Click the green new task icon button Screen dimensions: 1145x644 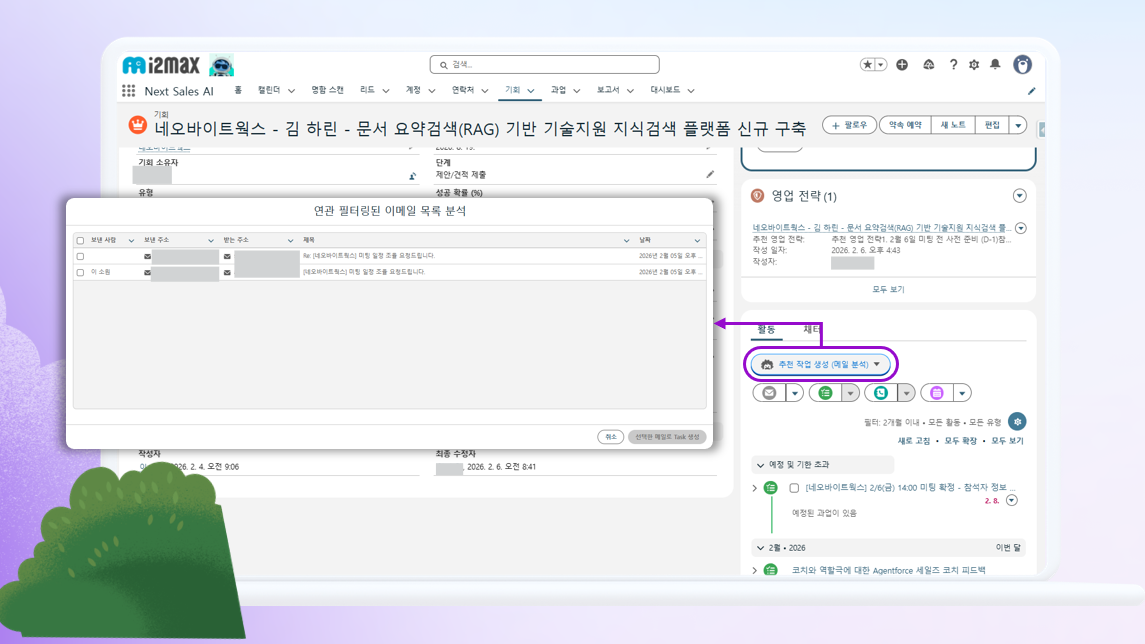[825, 393]
